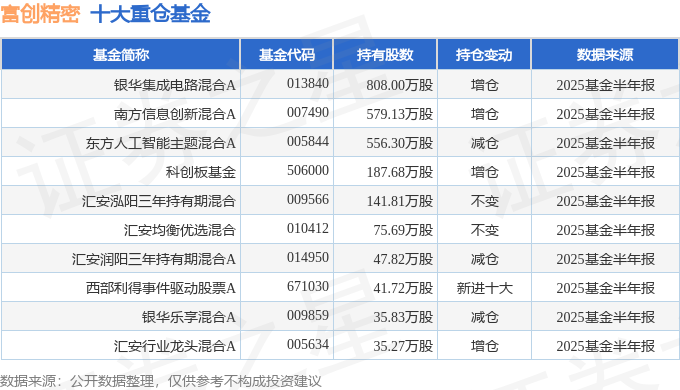Click fund code 009566
The image size is (680, 390).
(x=308, y=200)
